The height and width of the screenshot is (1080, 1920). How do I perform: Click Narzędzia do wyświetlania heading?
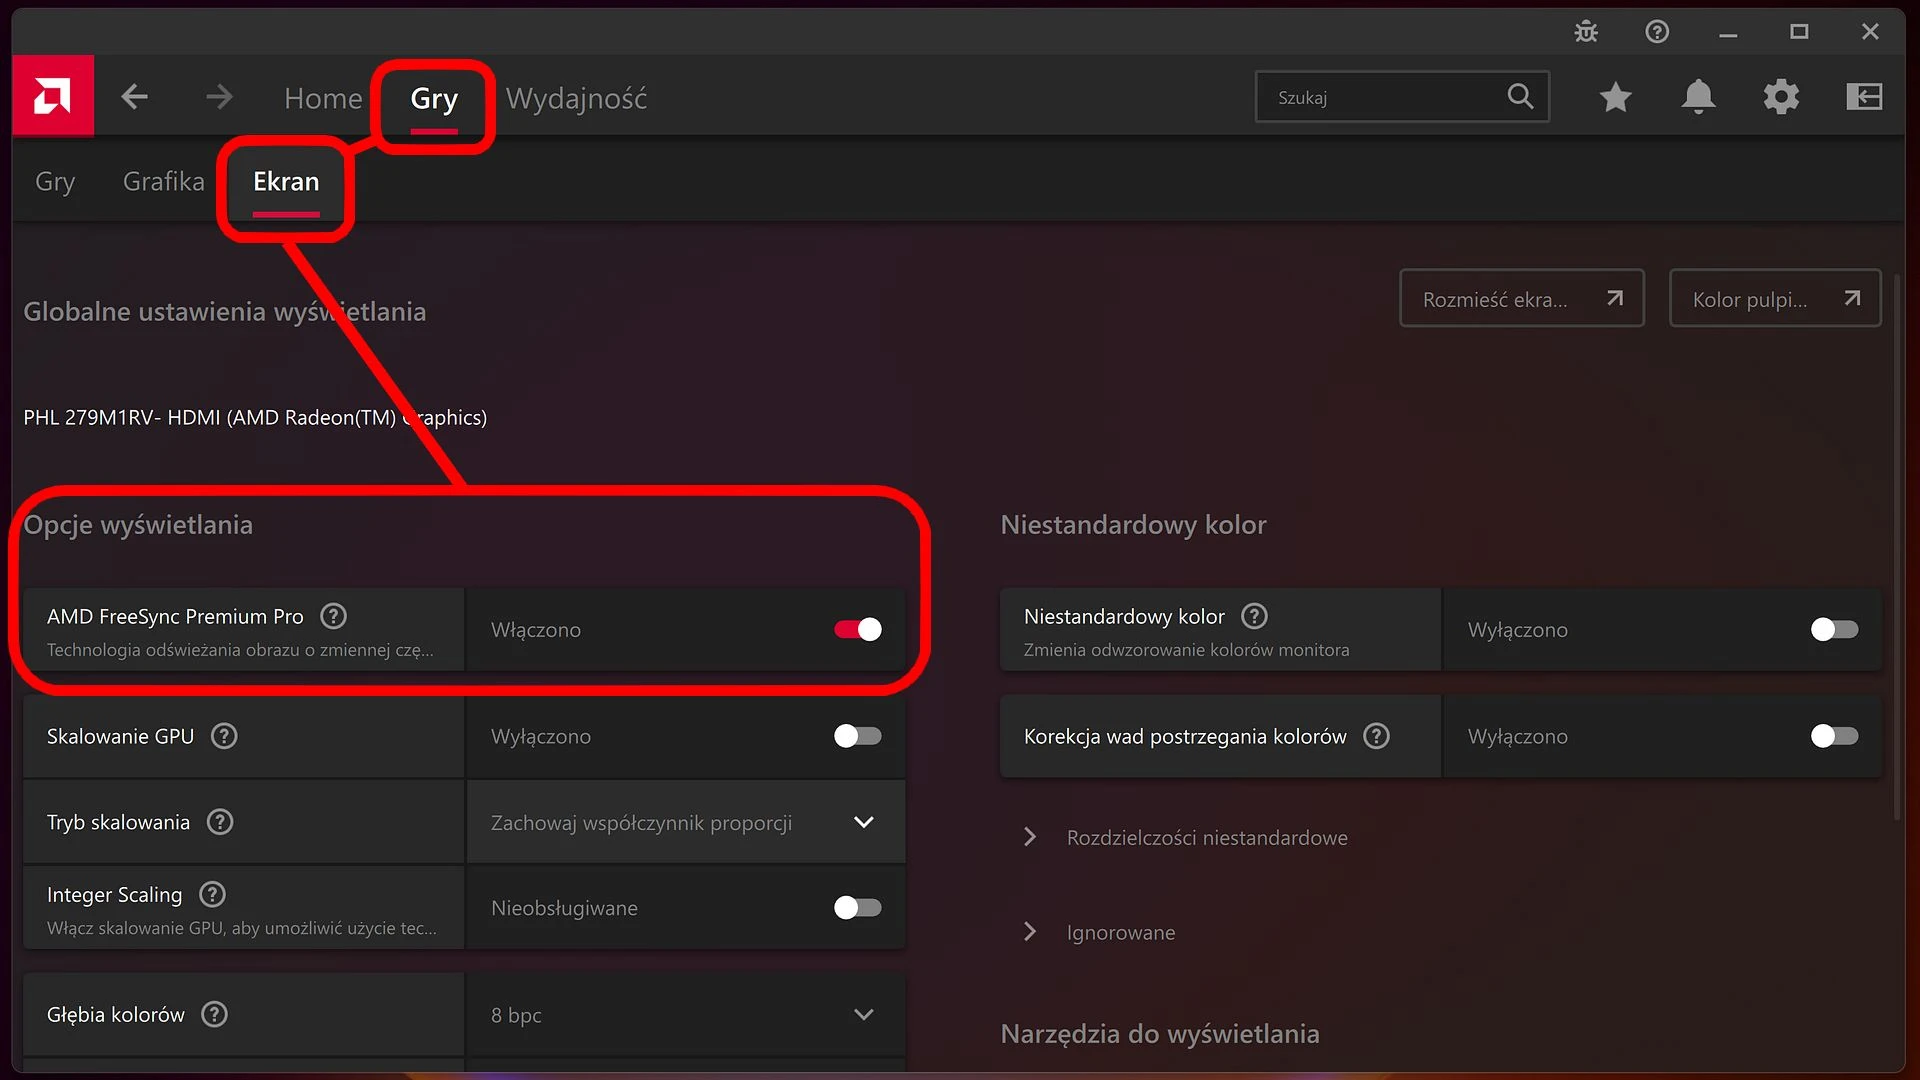pos(1160,1033)
